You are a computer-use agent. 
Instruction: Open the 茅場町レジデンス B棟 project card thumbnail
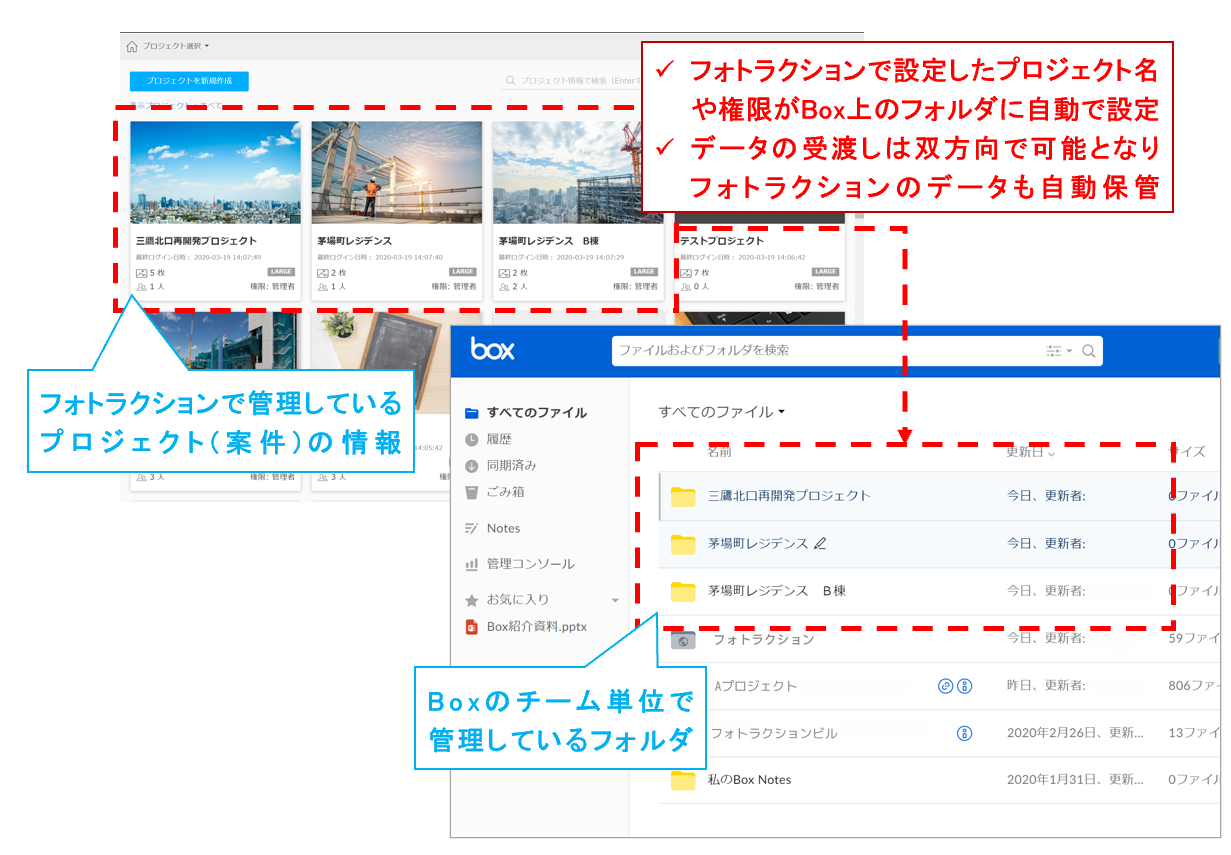[578, 172]
